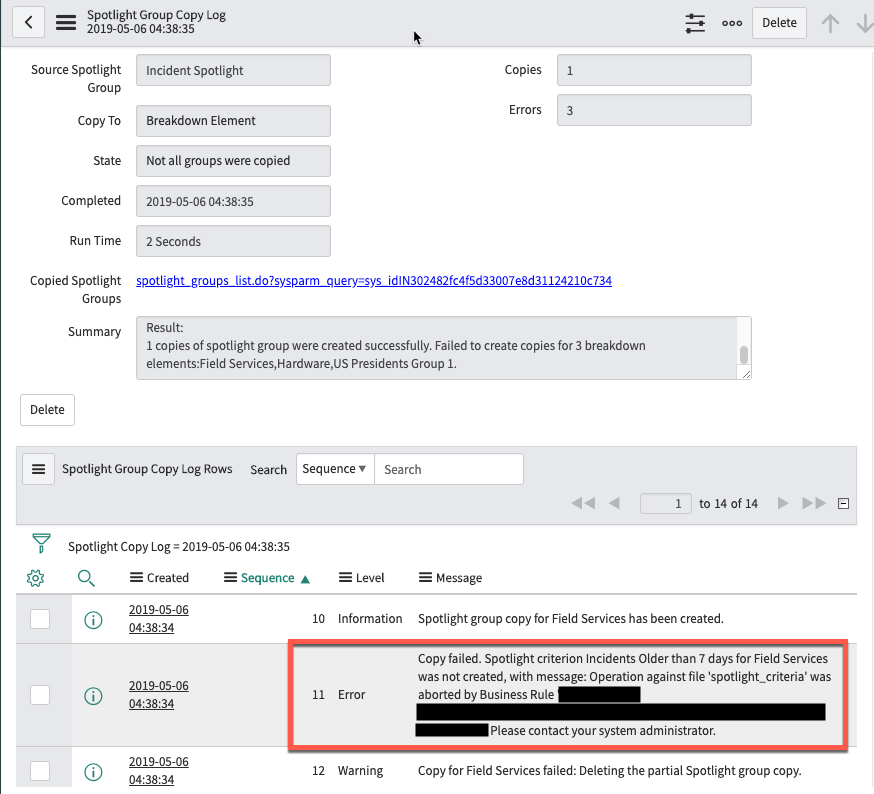The width and height of the screenshot is (874, 794).
Task: Go to next record with down arrow
Action: 865,23
